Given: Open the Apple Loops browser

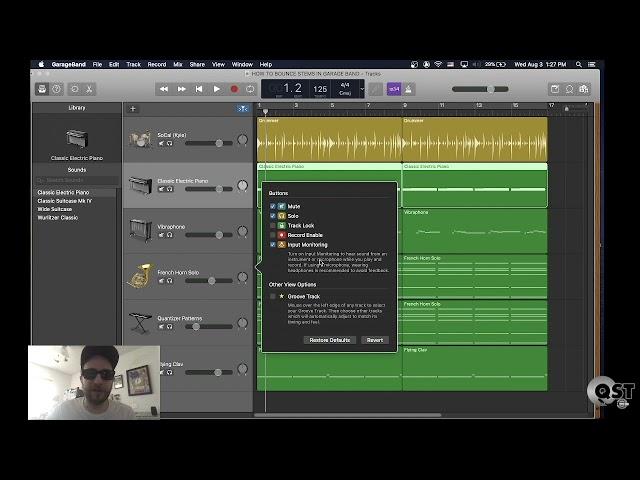Looking at the screenshot, I should pos(569,89).
